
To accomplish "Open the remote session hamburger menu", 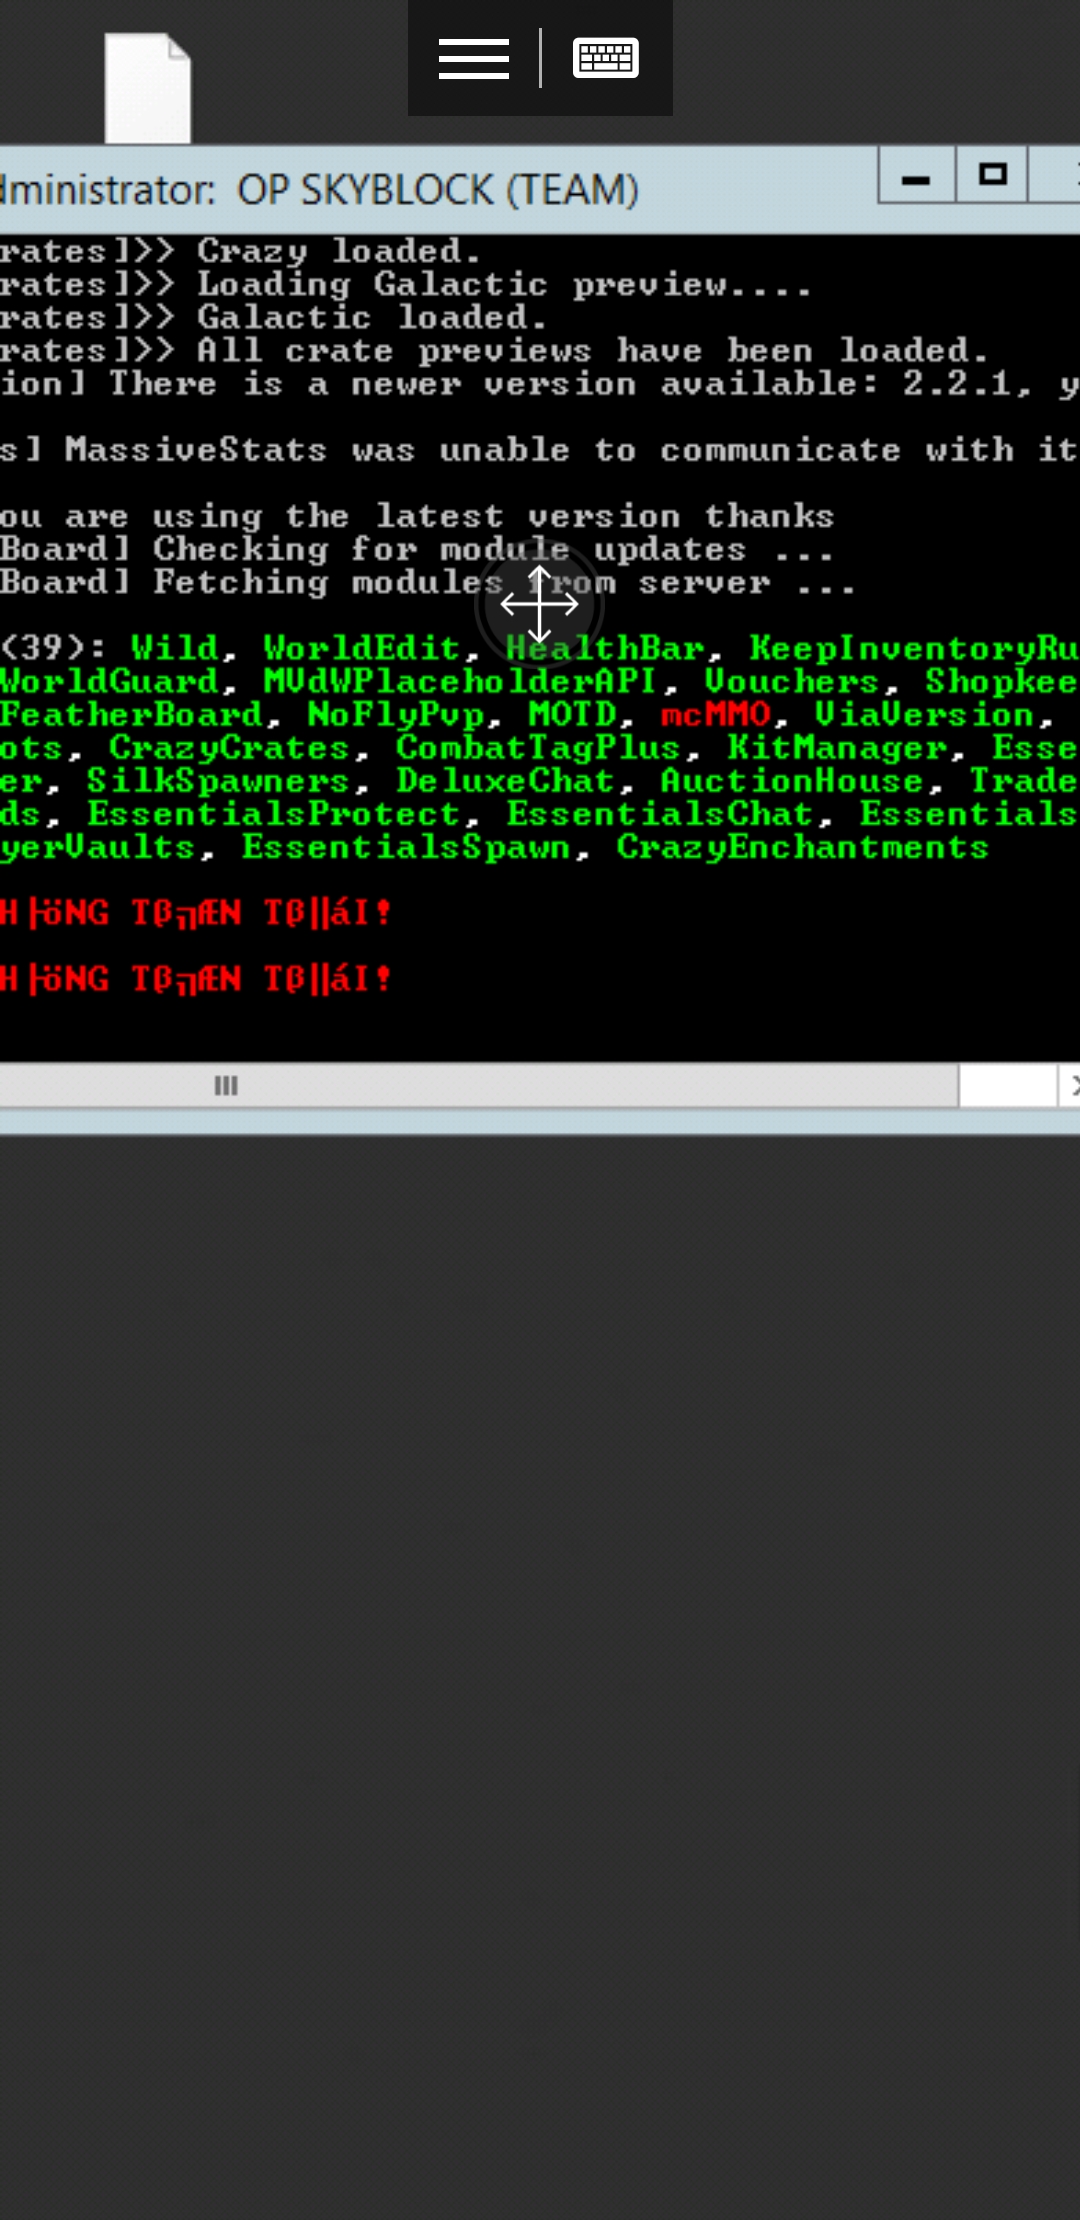I will (474, 58).
